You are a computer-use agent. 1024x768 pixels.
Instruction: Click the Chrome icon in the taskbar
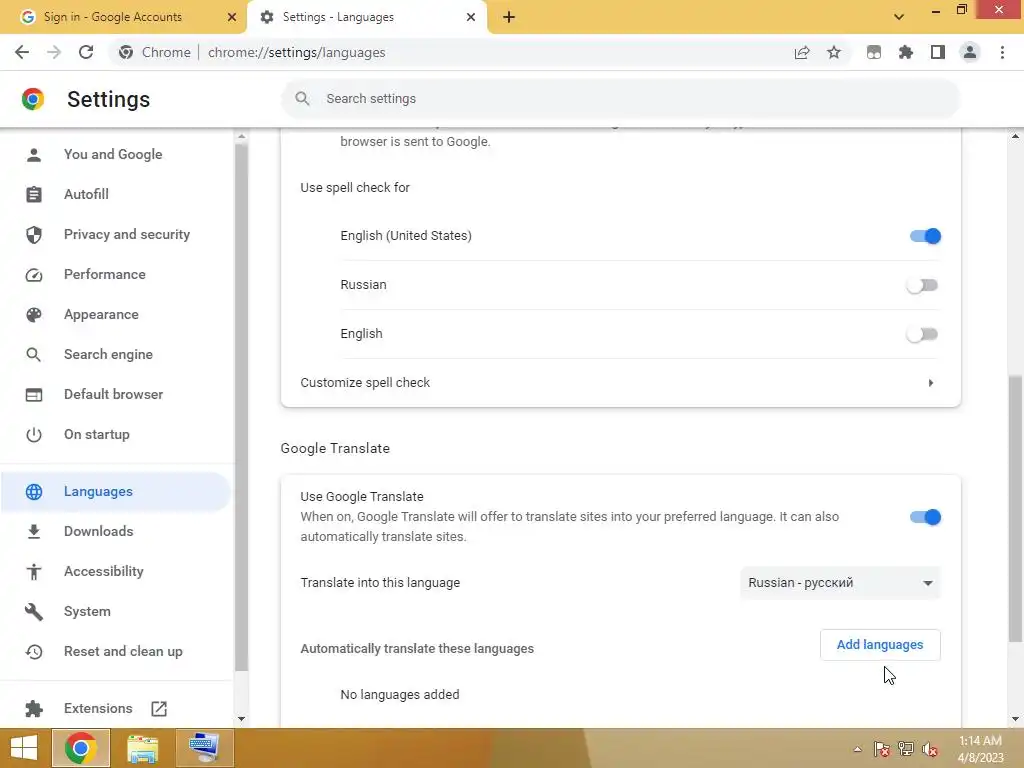tap(80, 748)
